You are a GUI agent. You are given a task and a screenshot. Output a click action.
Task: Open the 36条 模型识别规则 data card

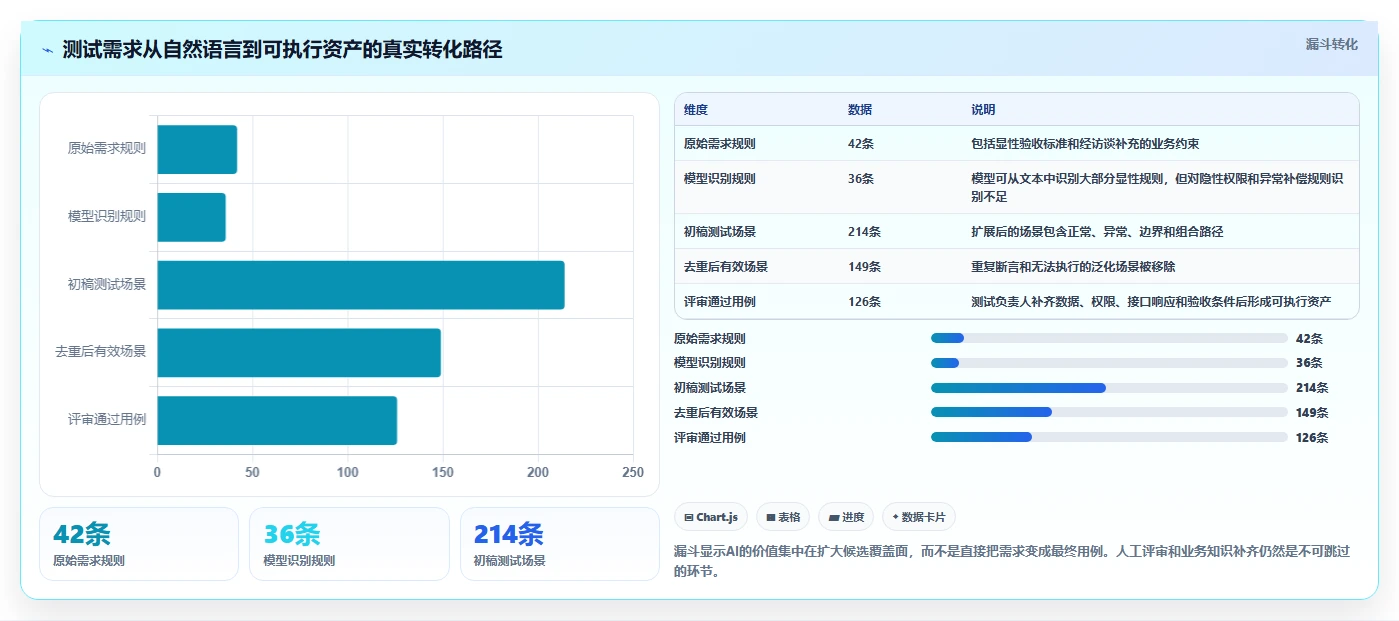349,544
